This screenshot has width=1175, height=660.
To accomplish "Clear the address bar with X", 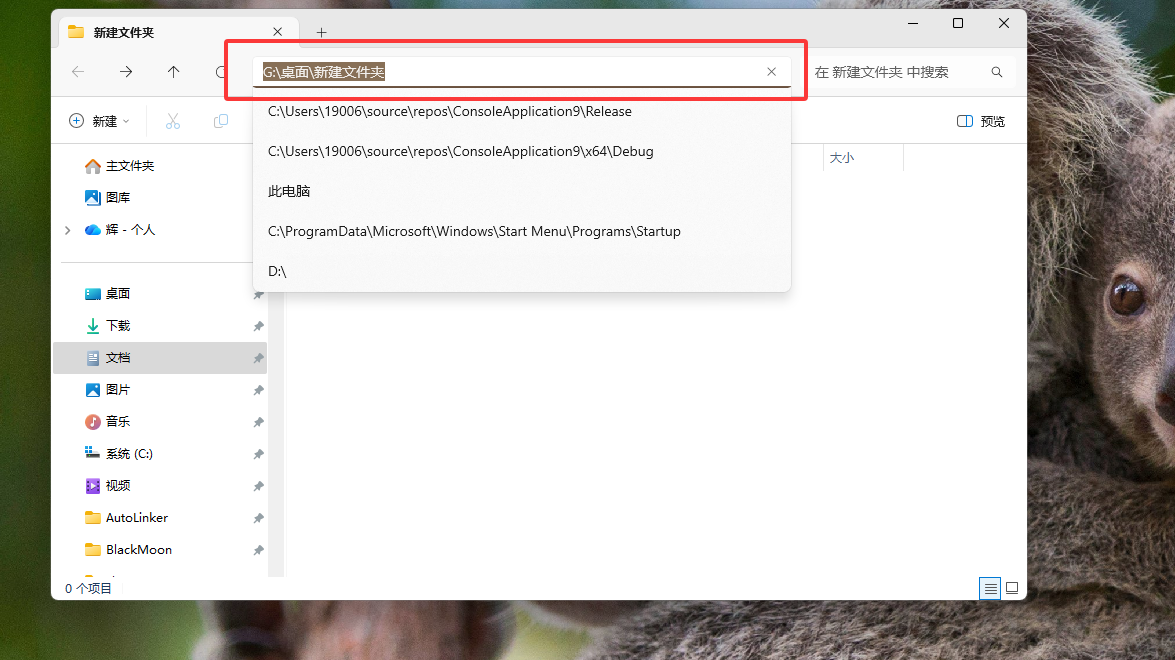I will click(771, 72).
